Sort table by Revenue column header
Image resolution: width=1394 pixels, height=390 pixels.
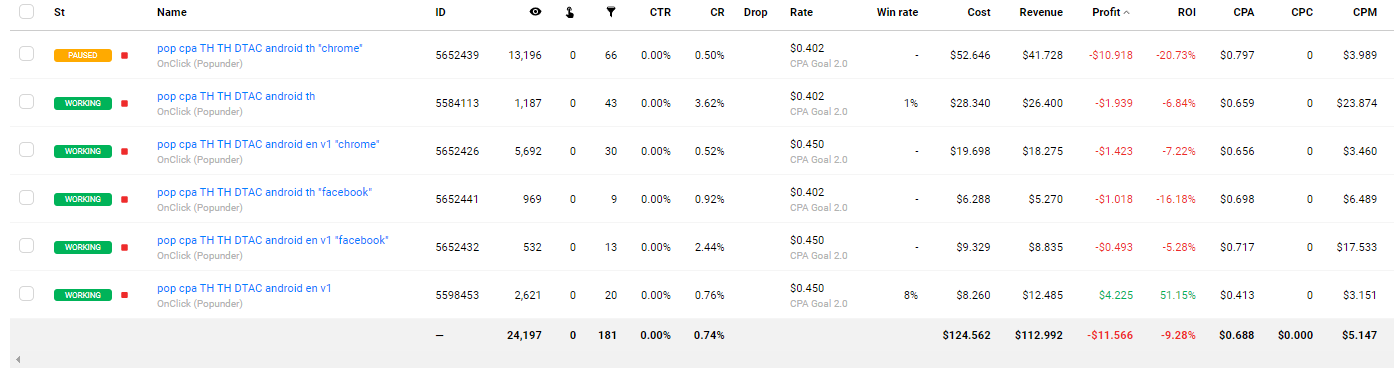click(1041, 12)
